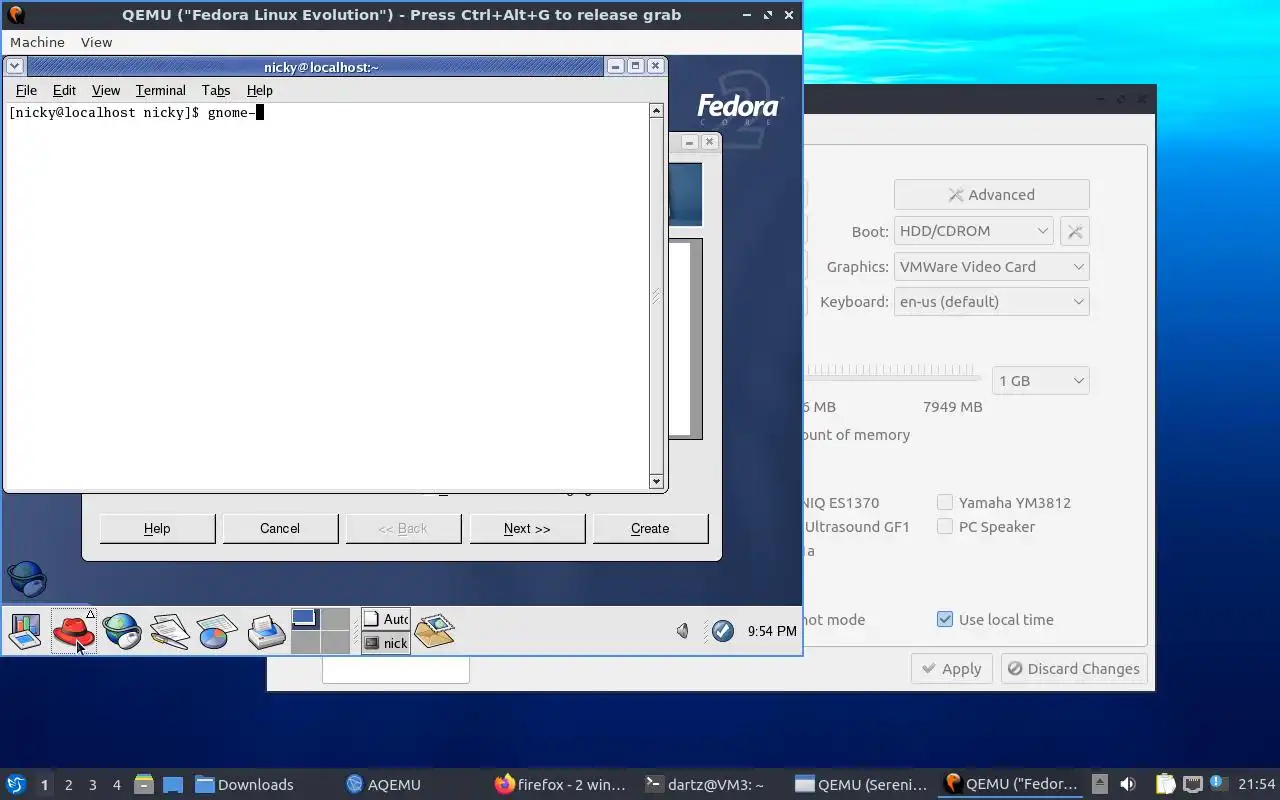Switch to dartz@VM3 terminal in taskbar
This screenshot has height=800, width=1280.
click(705, 784)
